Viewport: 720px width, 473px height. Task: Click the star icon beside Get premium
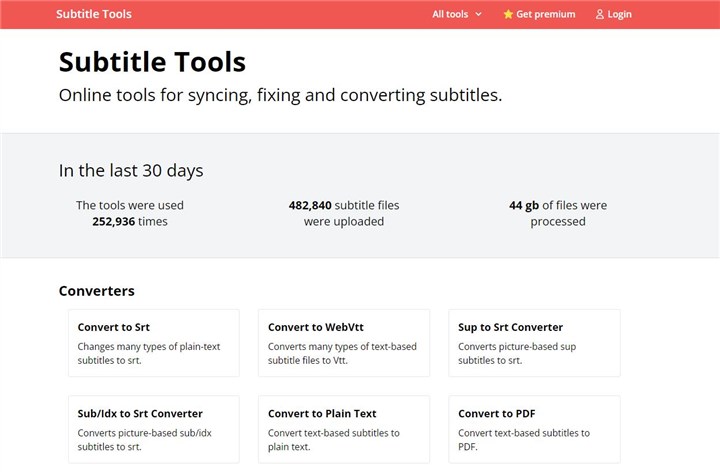pyautogui.click(x=508, y=15)
